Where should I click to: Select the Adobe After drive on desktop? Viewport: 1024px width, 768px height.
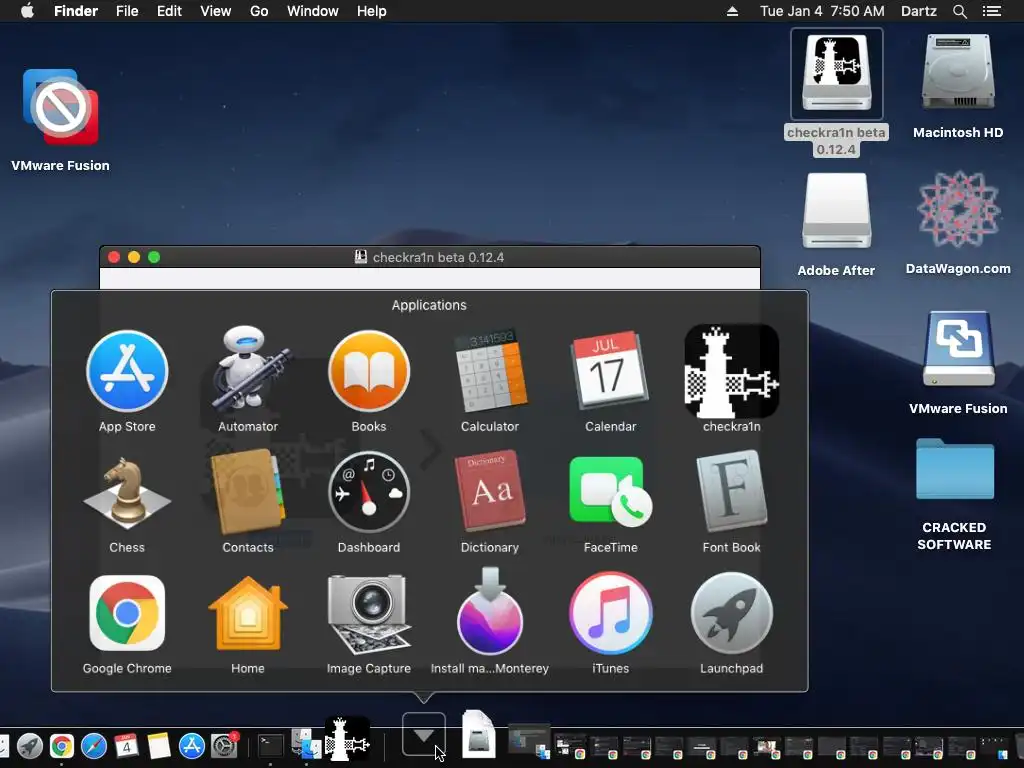click(x=837, y=212)
